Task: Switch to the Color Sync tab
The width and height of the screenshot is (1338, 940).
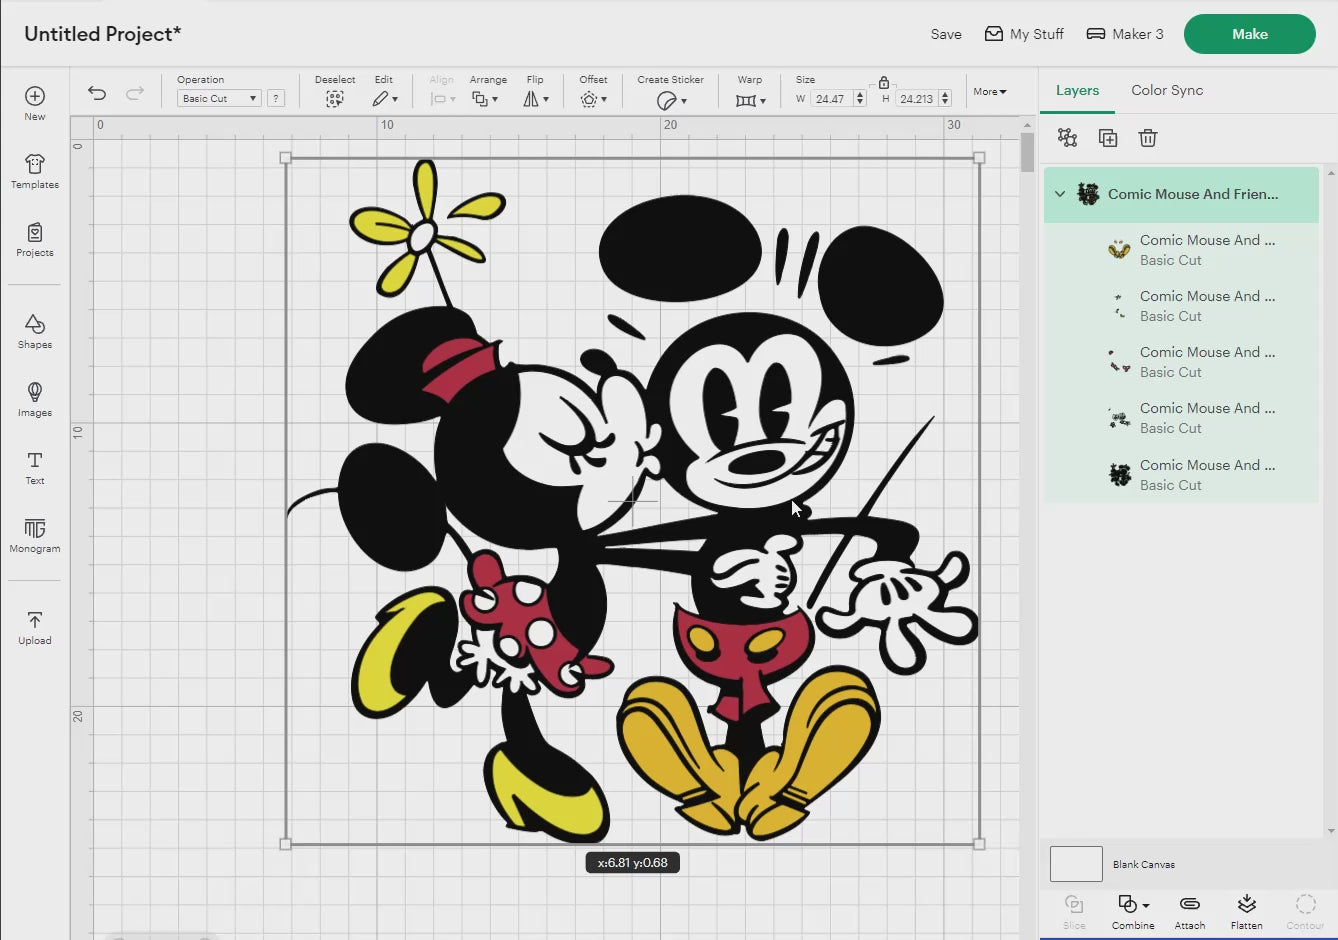Action: click(x=1167, y=90)
